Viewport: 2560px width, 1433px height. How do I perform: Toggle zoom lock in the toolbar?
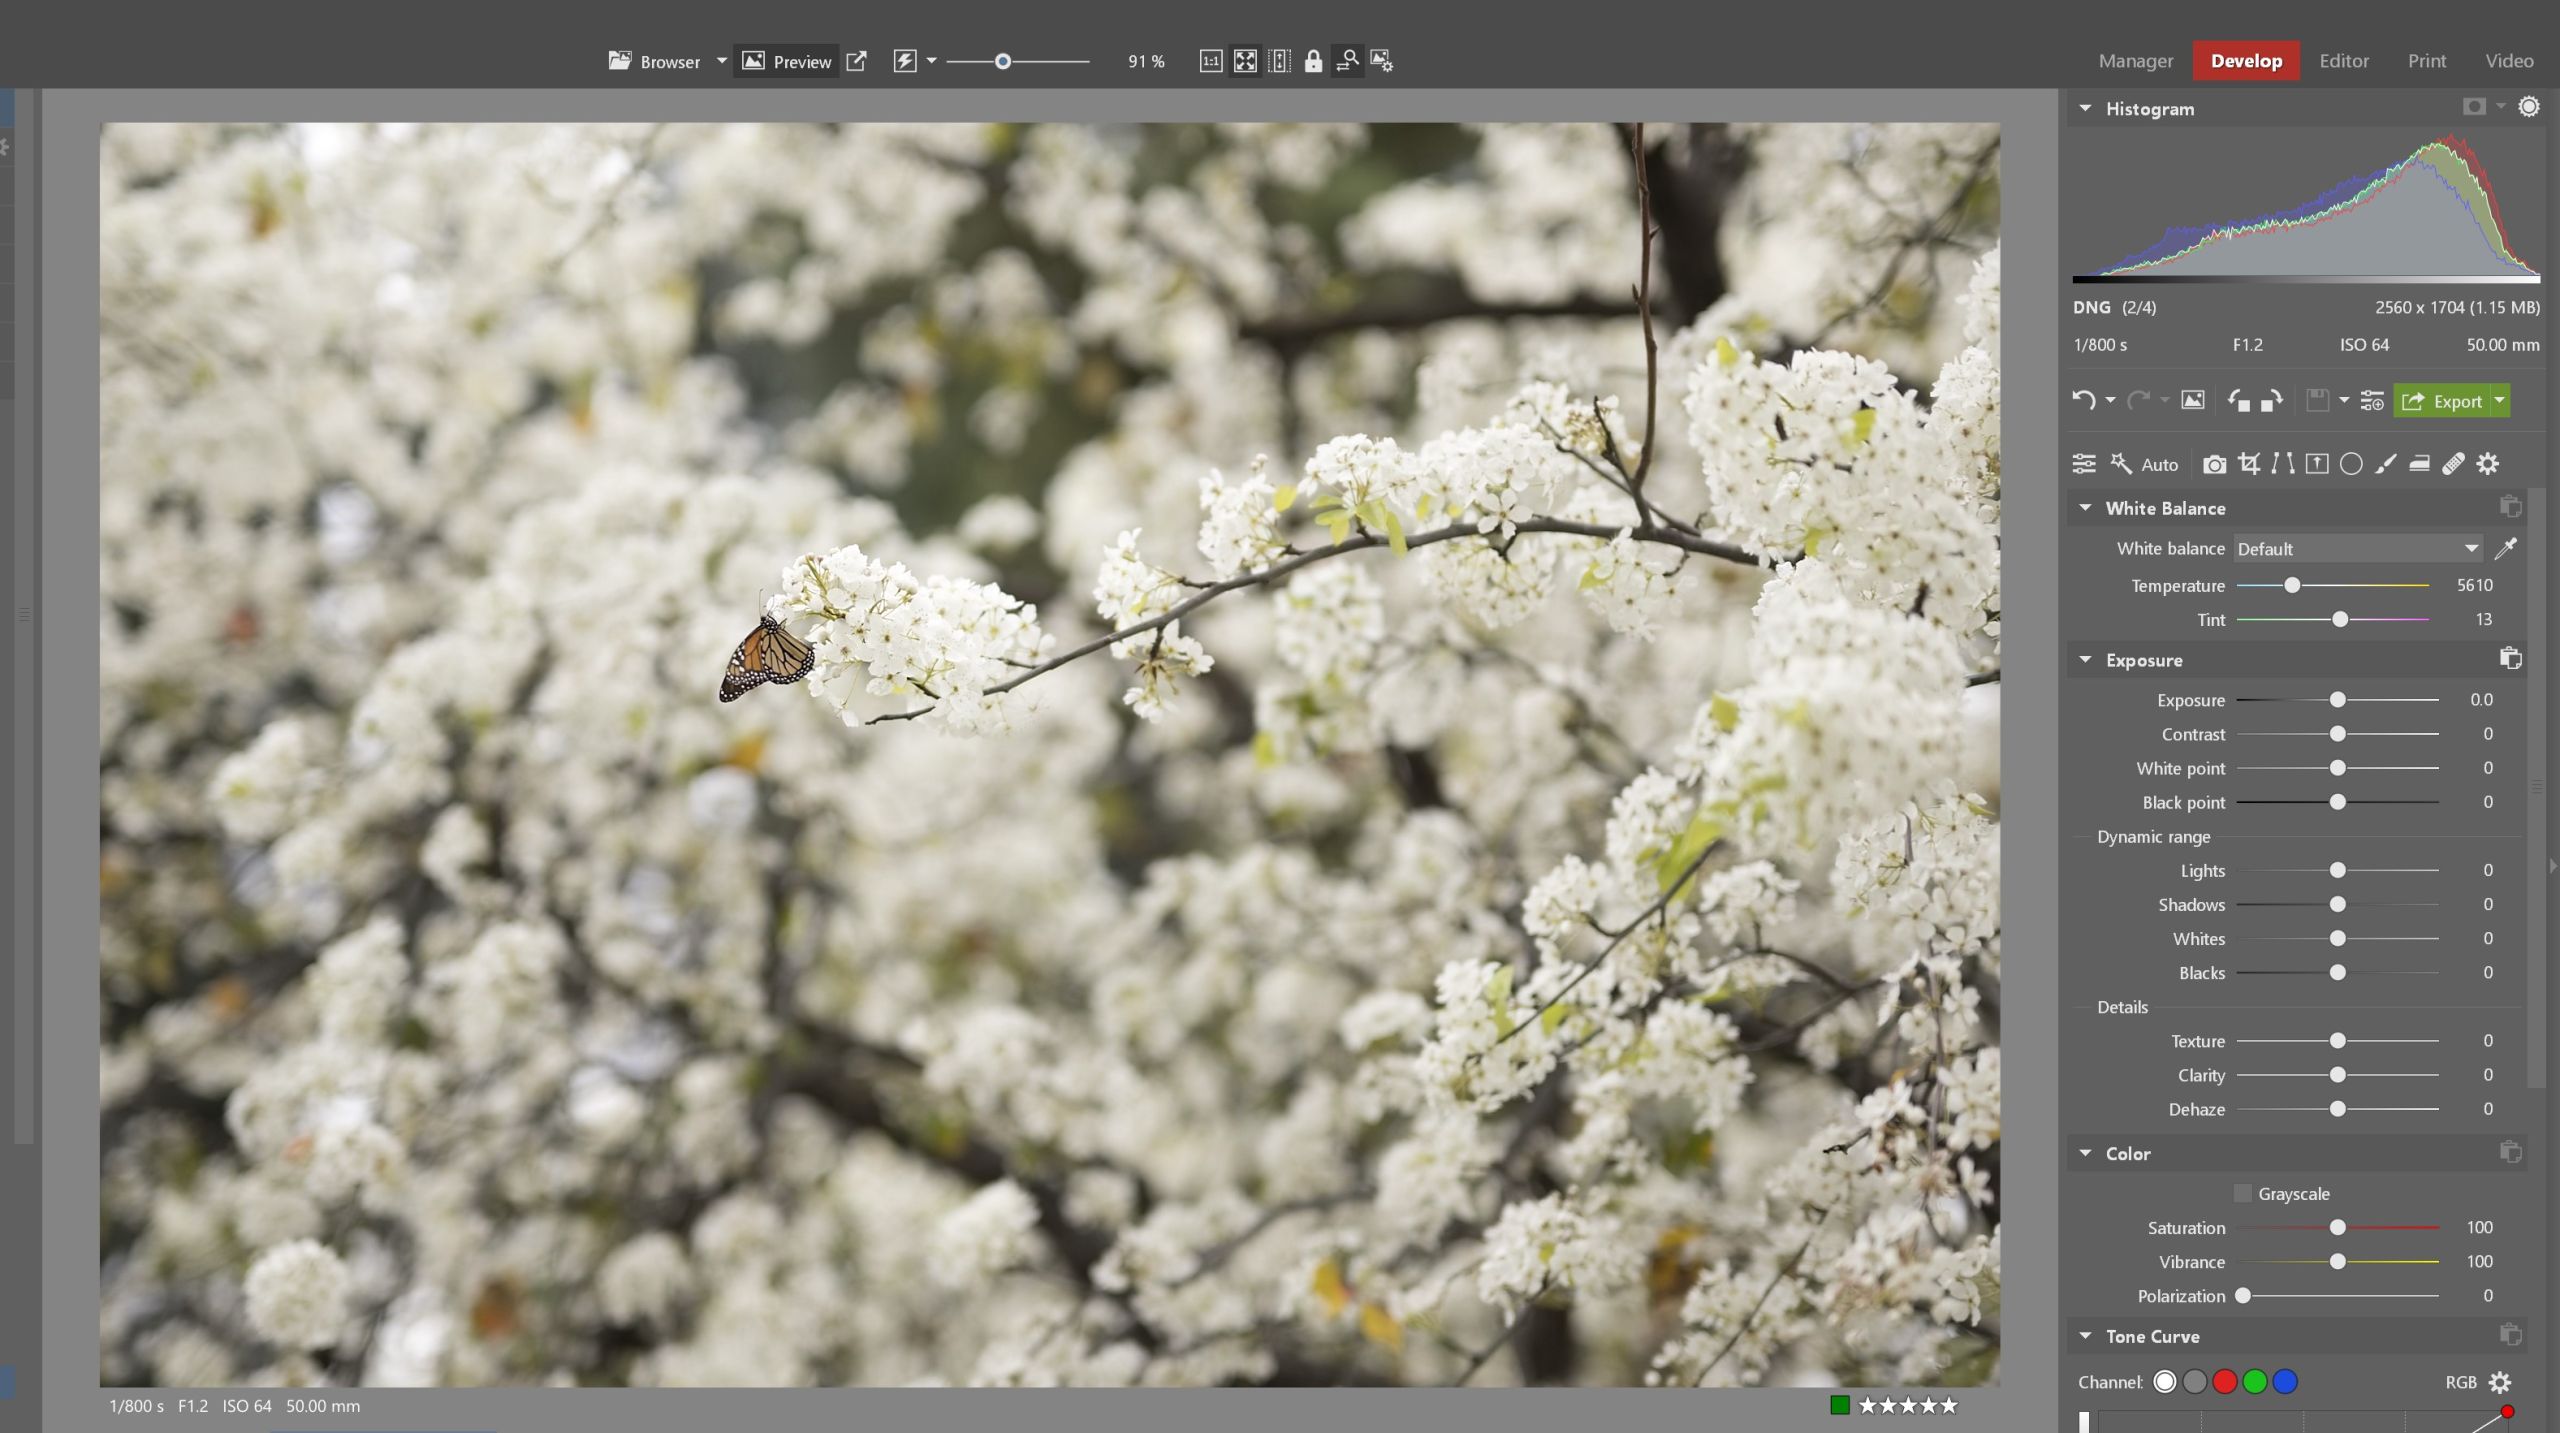pos(1313,61)
